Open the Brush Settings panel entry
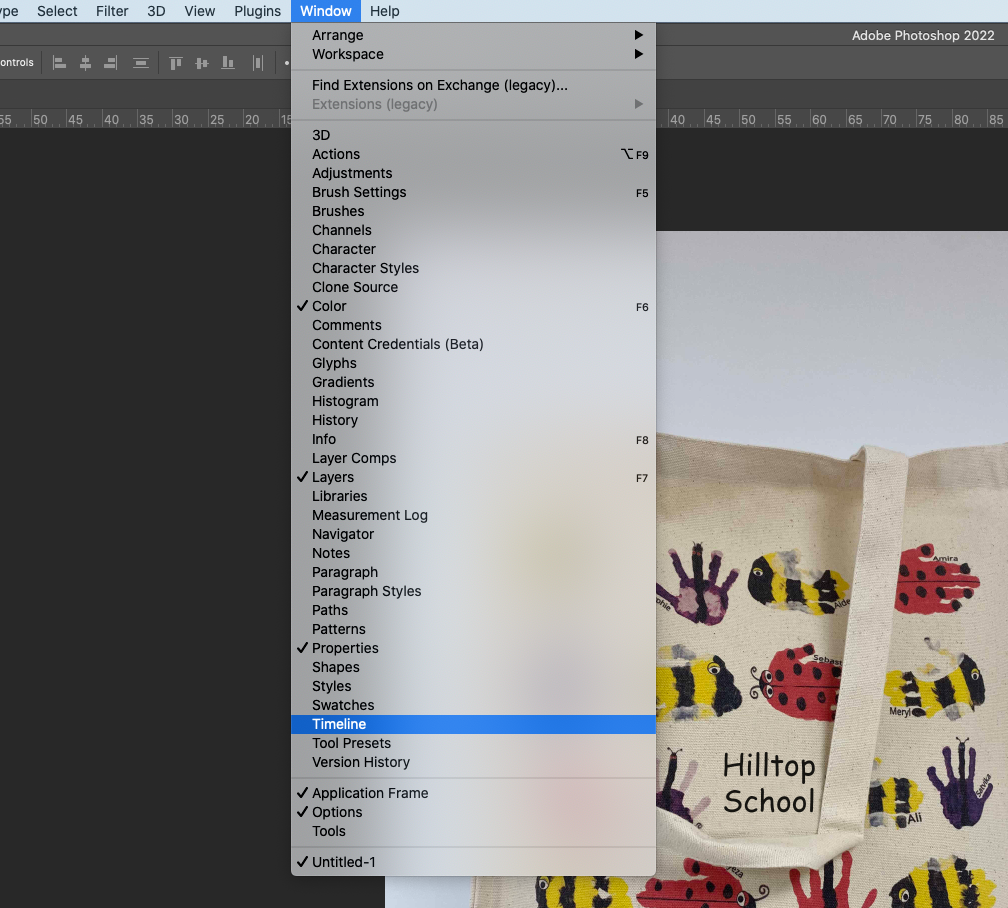 click(359, 192)
